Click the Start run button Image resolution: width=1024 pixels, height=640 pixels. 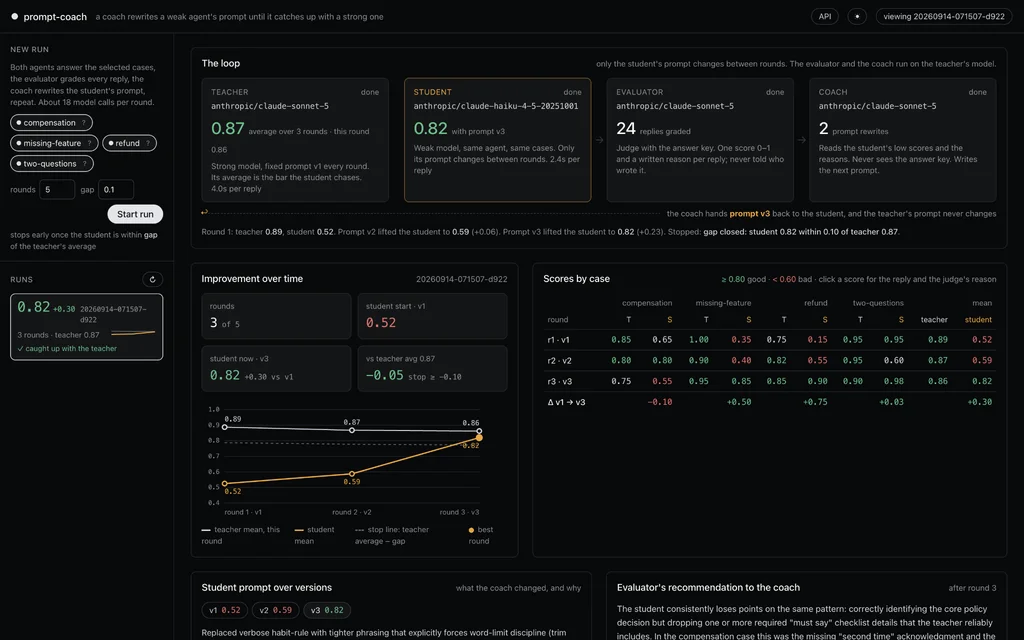[x=135, y=214]
